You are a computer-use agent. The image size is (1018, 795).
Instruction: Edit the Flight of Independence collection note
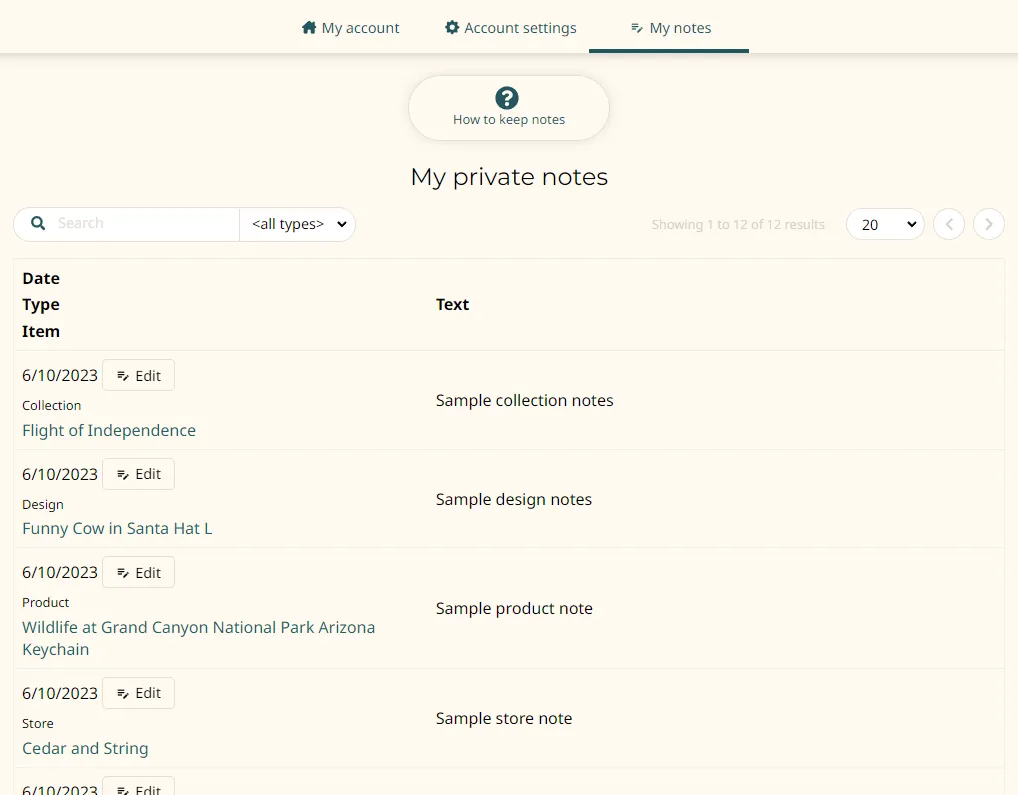[x=138, y=376]
